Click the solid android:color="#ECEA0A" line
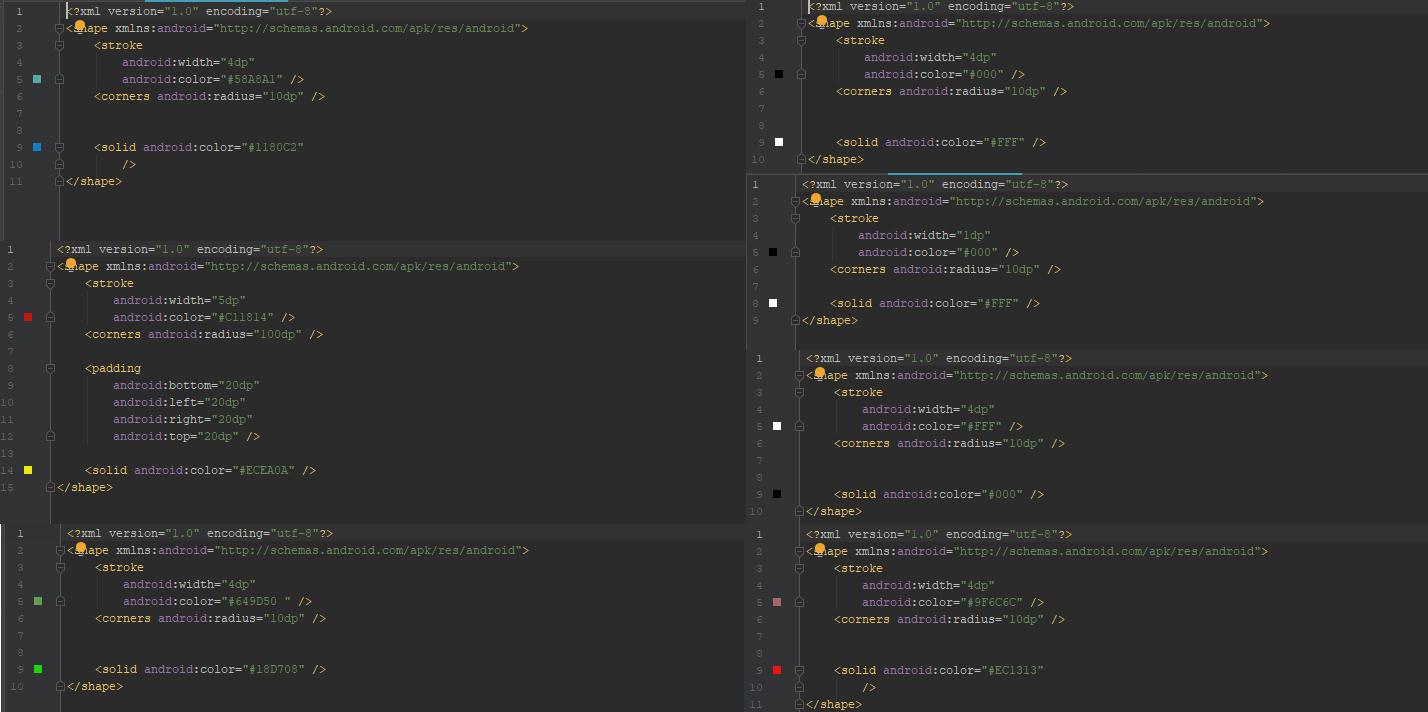Viewport: 1428px width, 712px height. 201,470
